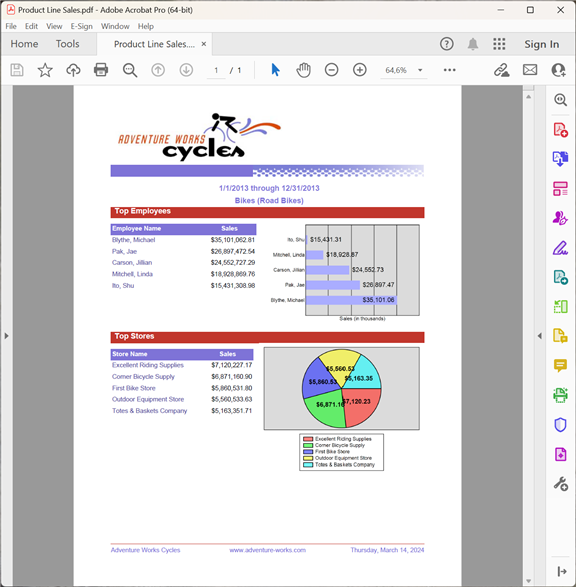Open the zoom level dropdown
This screenshot has height=587, width=576.
click(420, 70)
